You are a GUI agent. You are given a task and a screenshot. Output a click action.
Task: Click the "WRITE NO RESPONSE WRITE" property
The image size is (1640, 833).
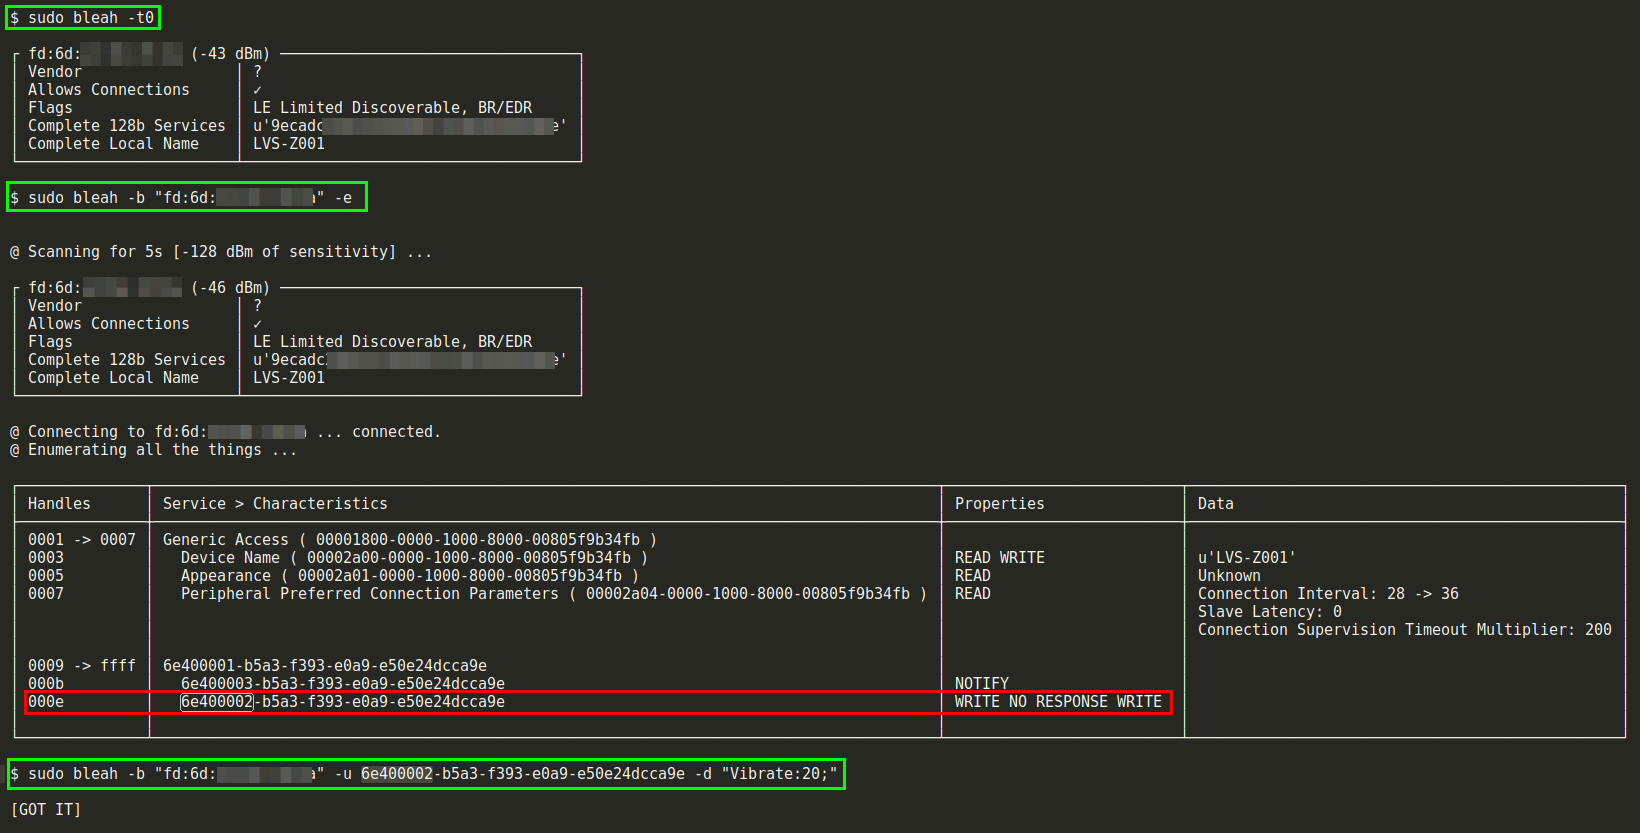click(1058, 702)
